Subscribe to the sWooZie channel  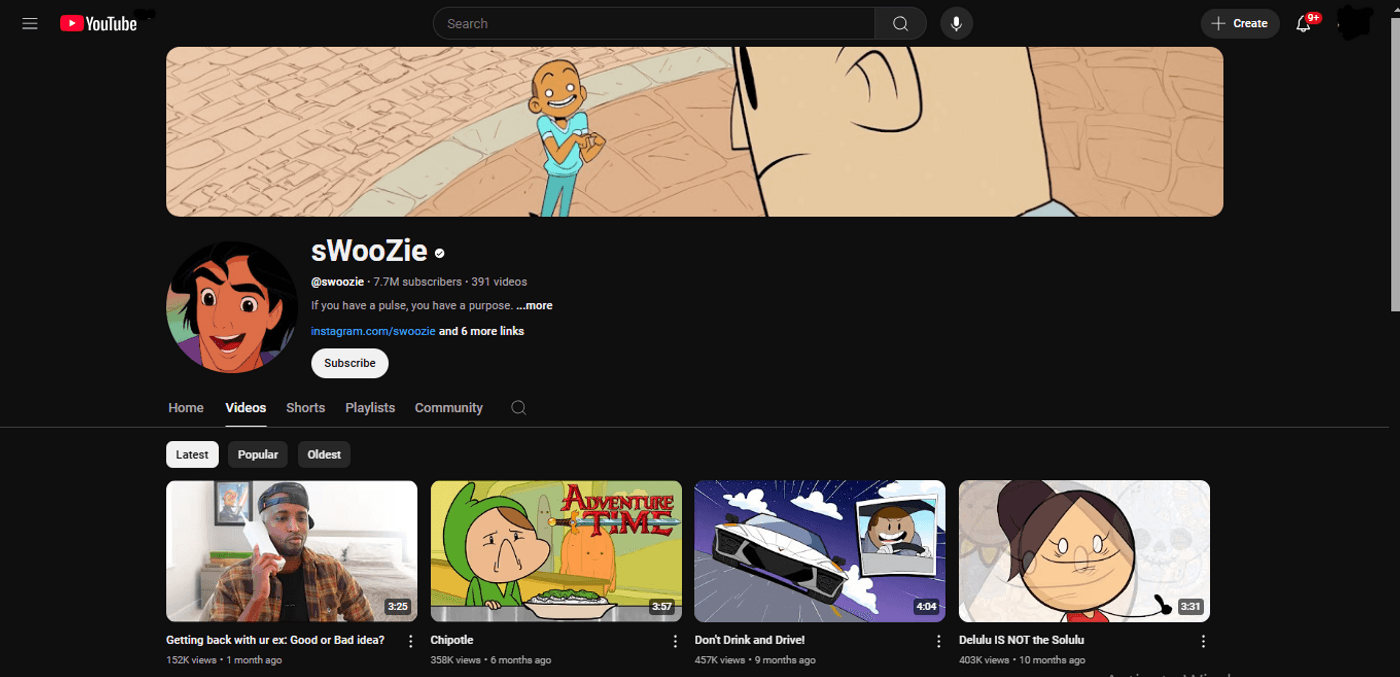[x=349, y=363]
